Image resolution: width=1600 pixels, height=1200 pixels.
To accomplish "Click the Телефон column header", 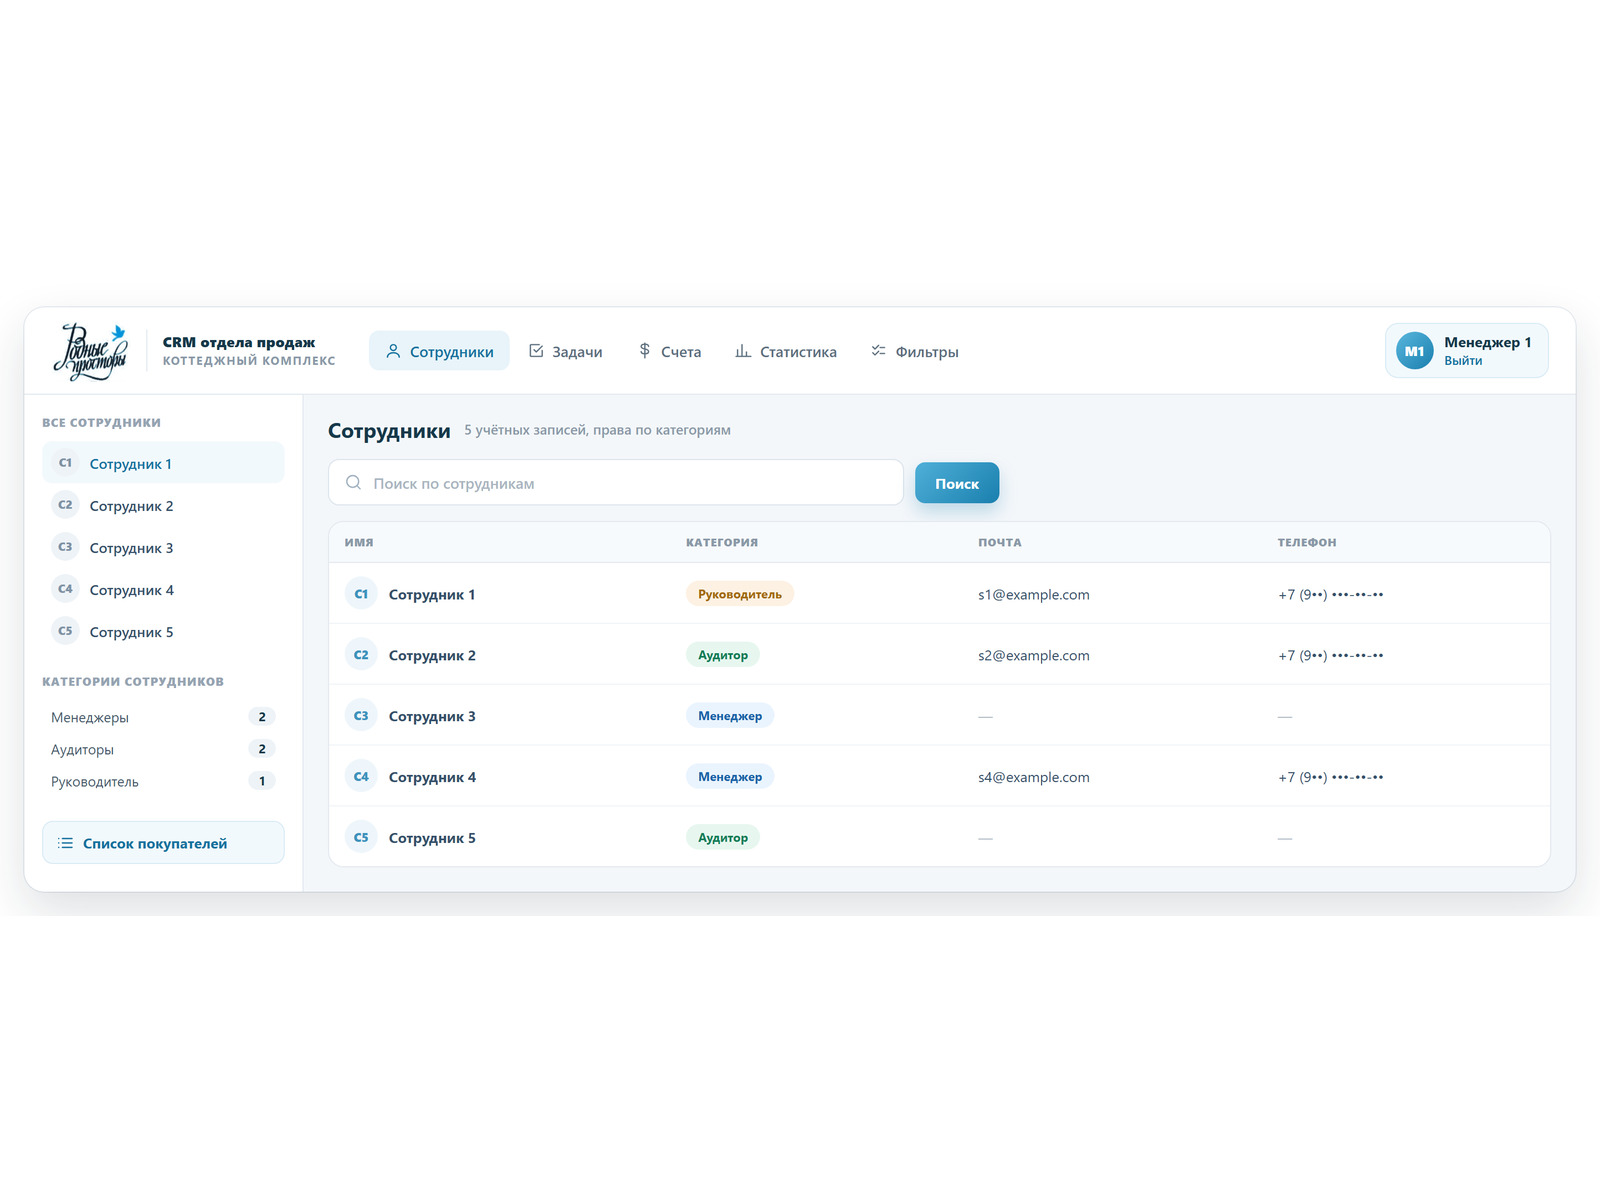I will tap(1307, 542).
